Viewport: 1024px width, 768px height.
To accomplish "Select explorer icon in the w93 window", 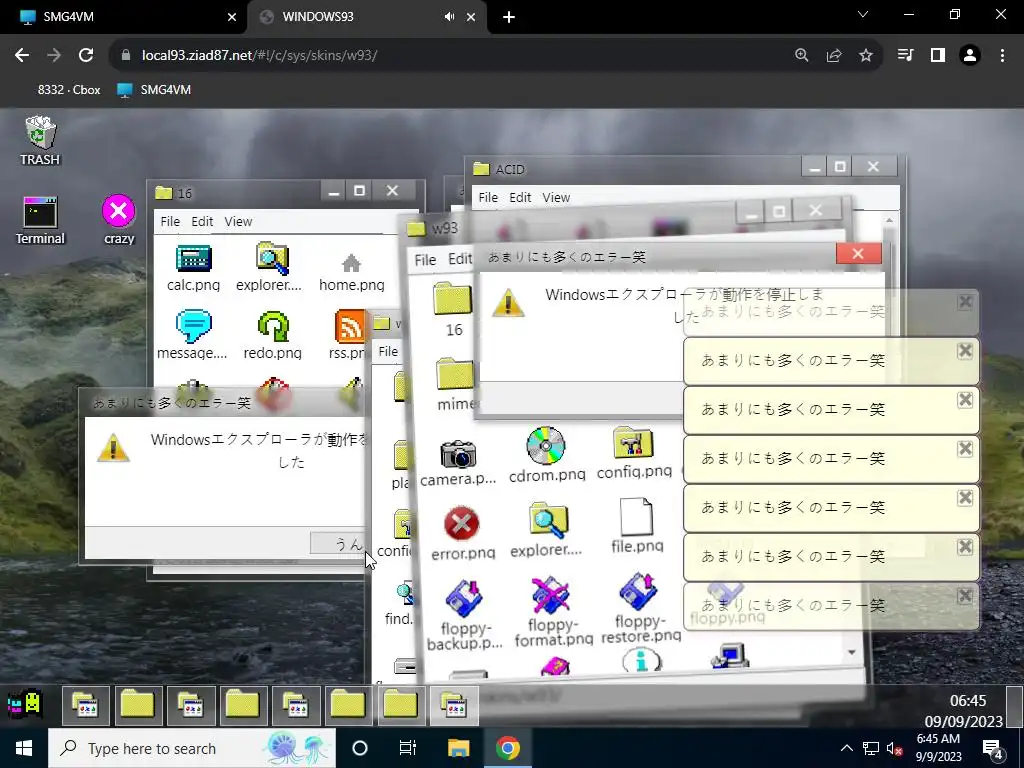I will [x=547, y=530].
